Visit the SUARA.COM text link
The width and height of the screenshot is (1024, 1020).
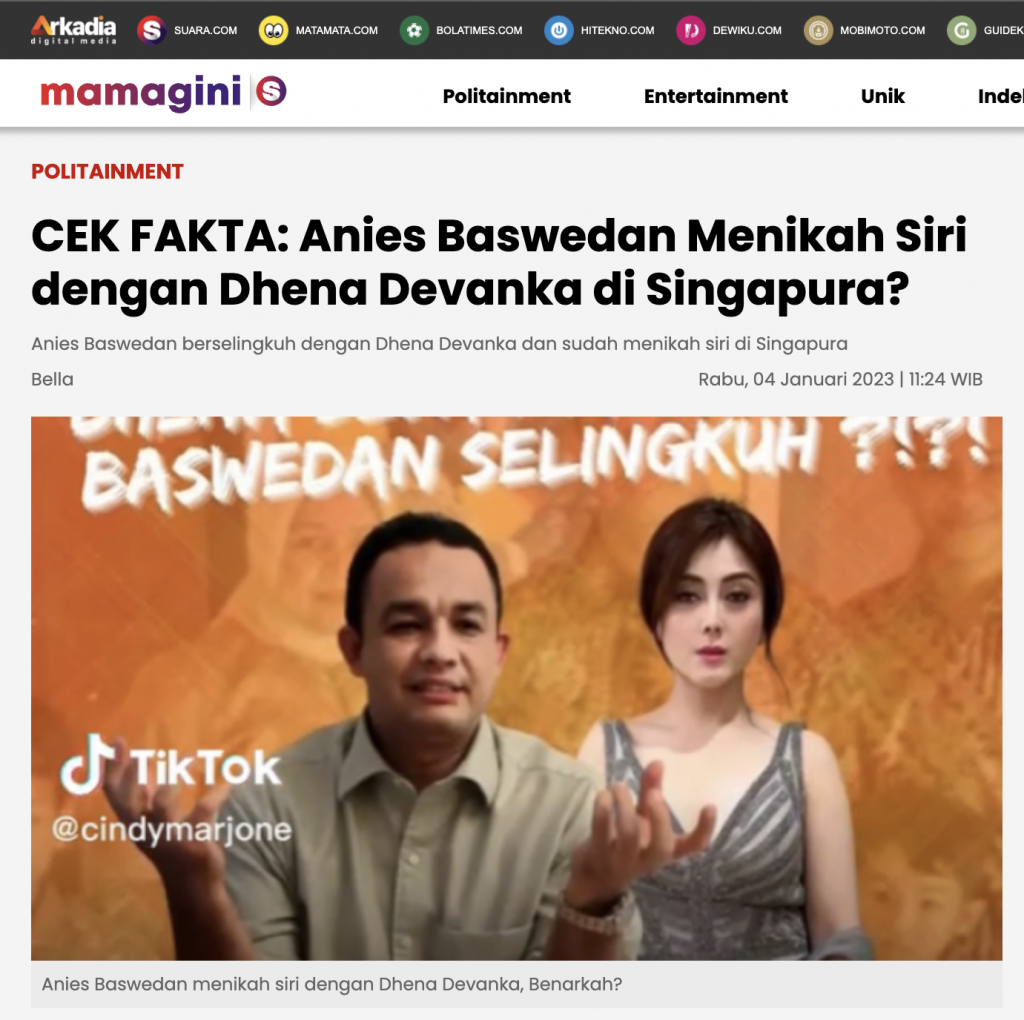pos(206,30)
